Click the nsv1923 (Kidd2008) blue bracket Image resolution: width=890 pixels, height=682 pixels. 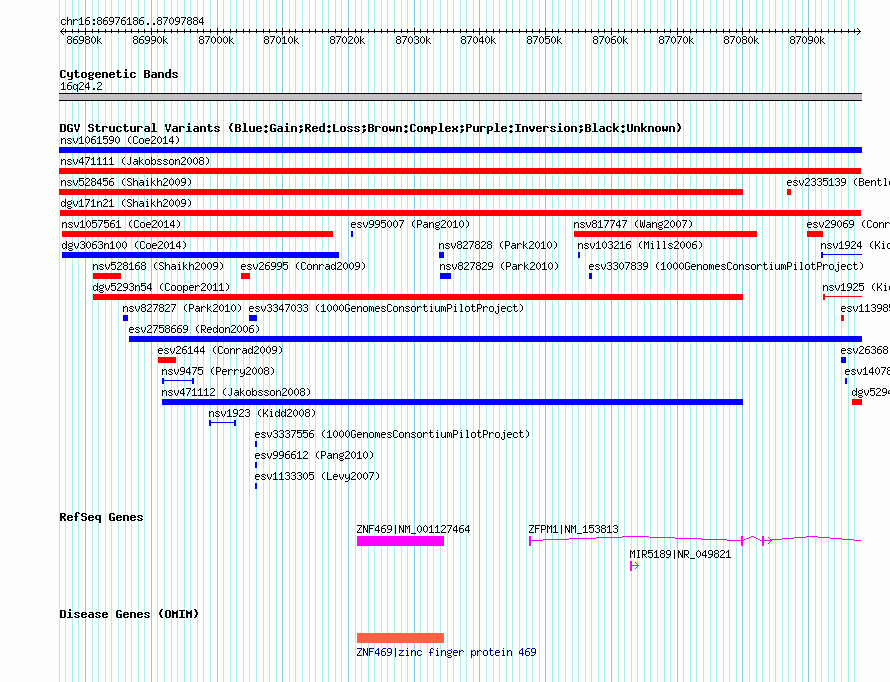[x=222, y=423]
